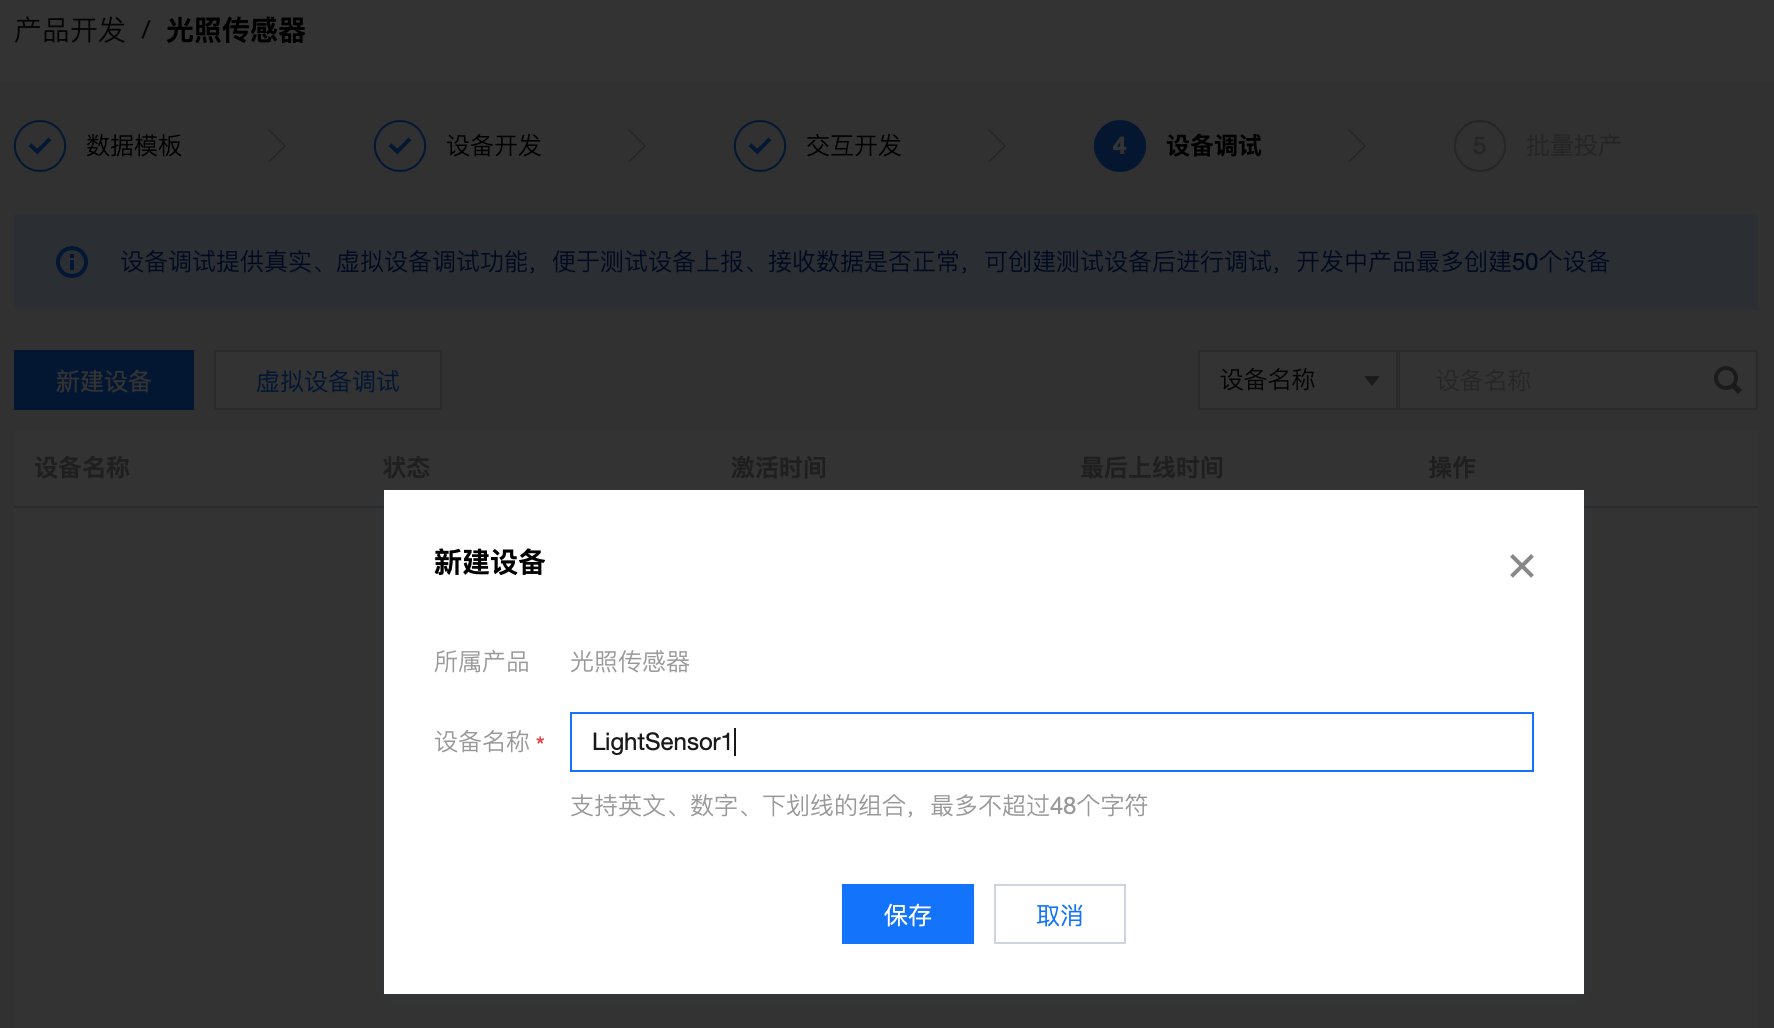Click the 设备名称 input containing LightSensor1
1774x1028 pixels.
pyautogui.click(x=1050, y=742)
